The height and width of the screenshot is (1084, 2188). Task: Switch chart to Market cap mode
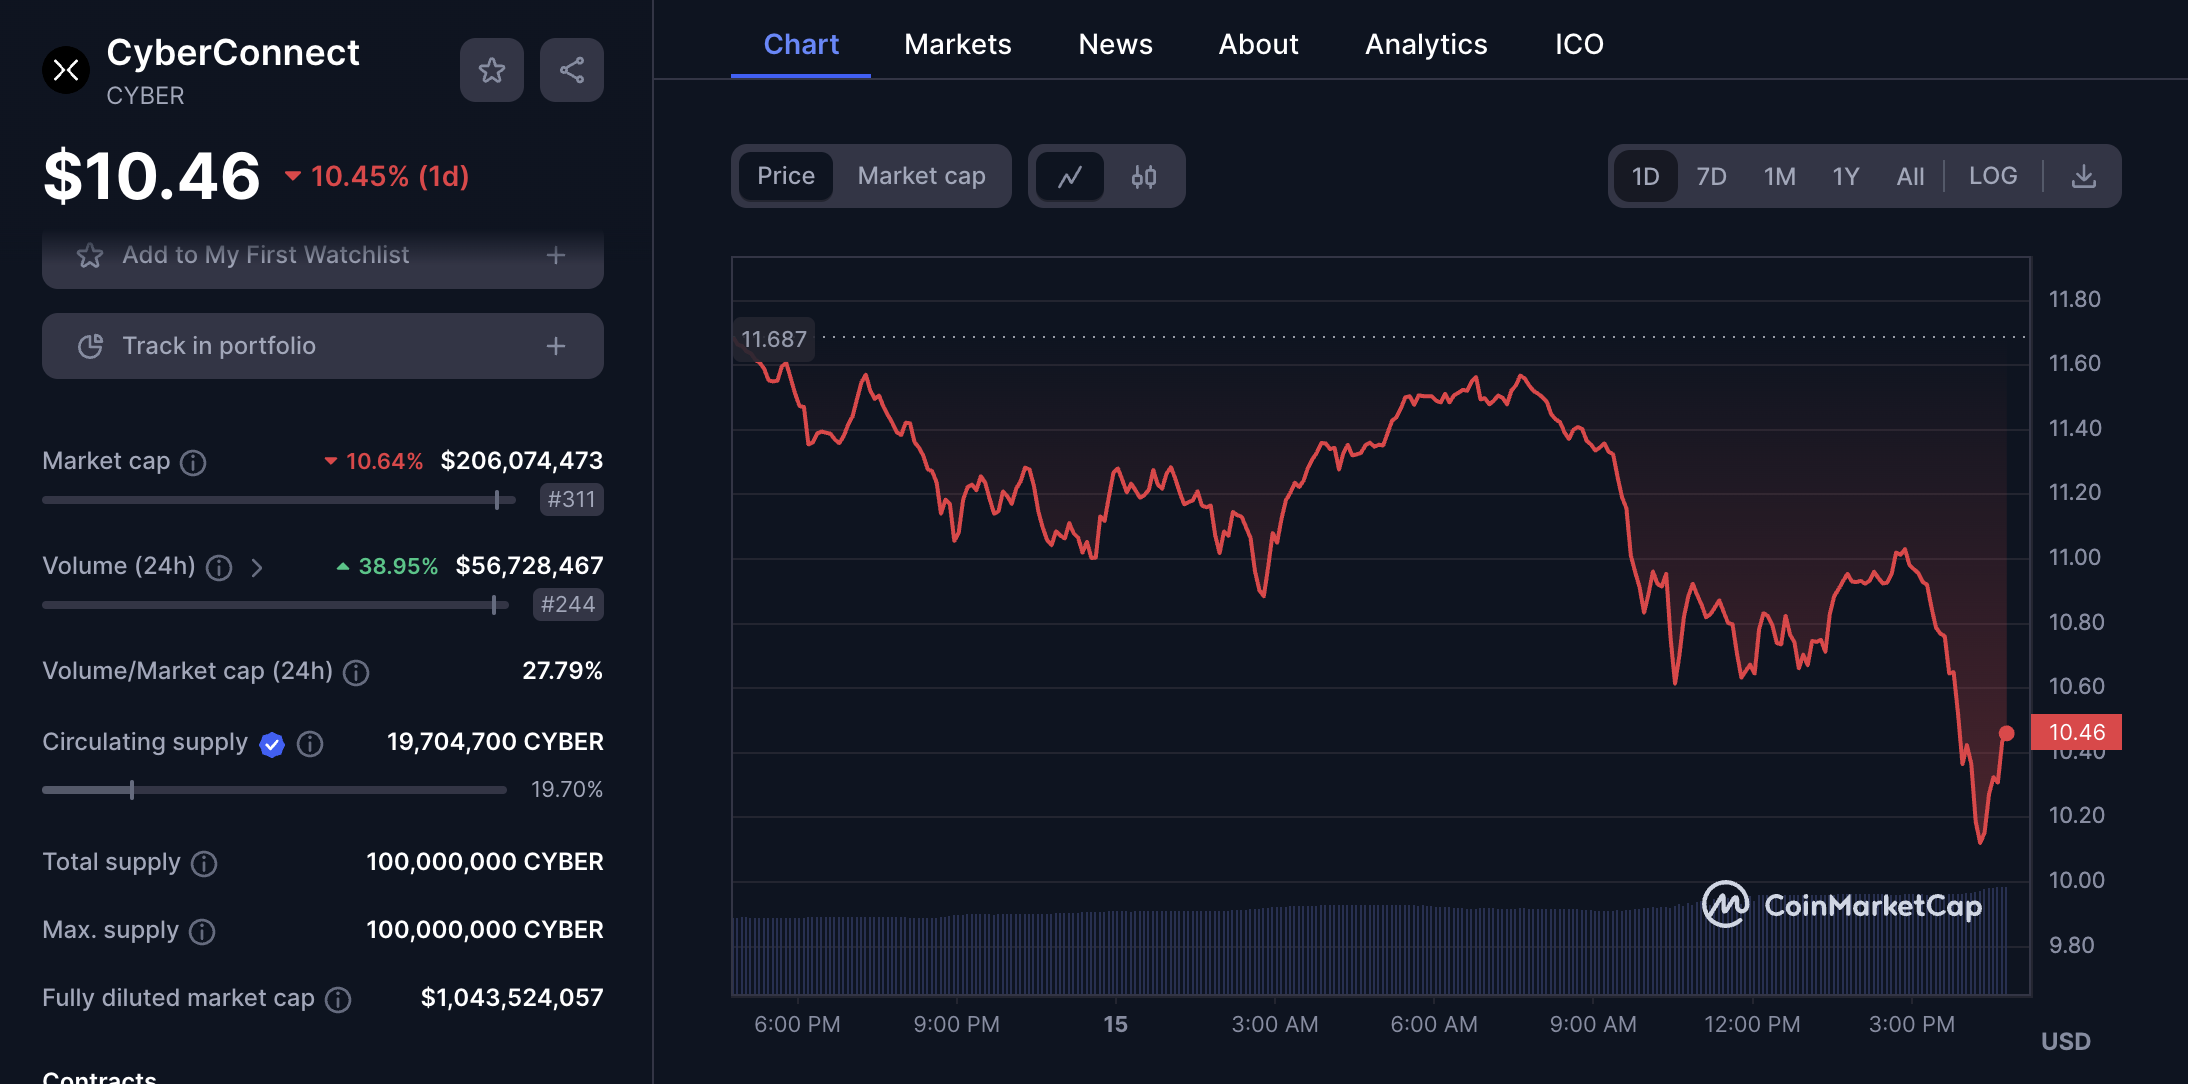point(921,177)
